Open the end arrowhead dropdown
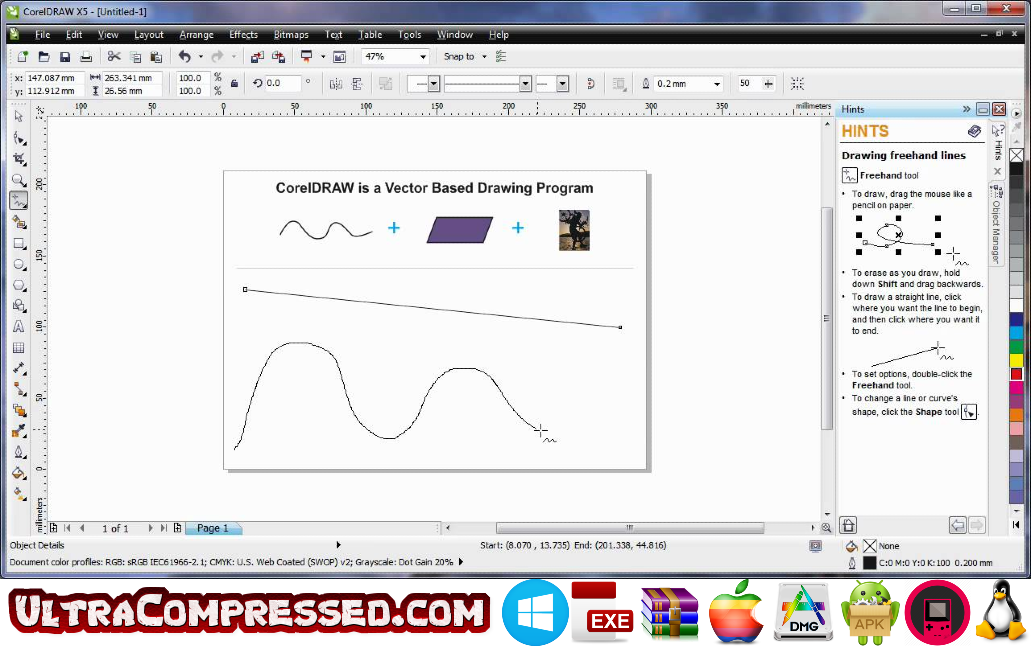 (562, 84)
